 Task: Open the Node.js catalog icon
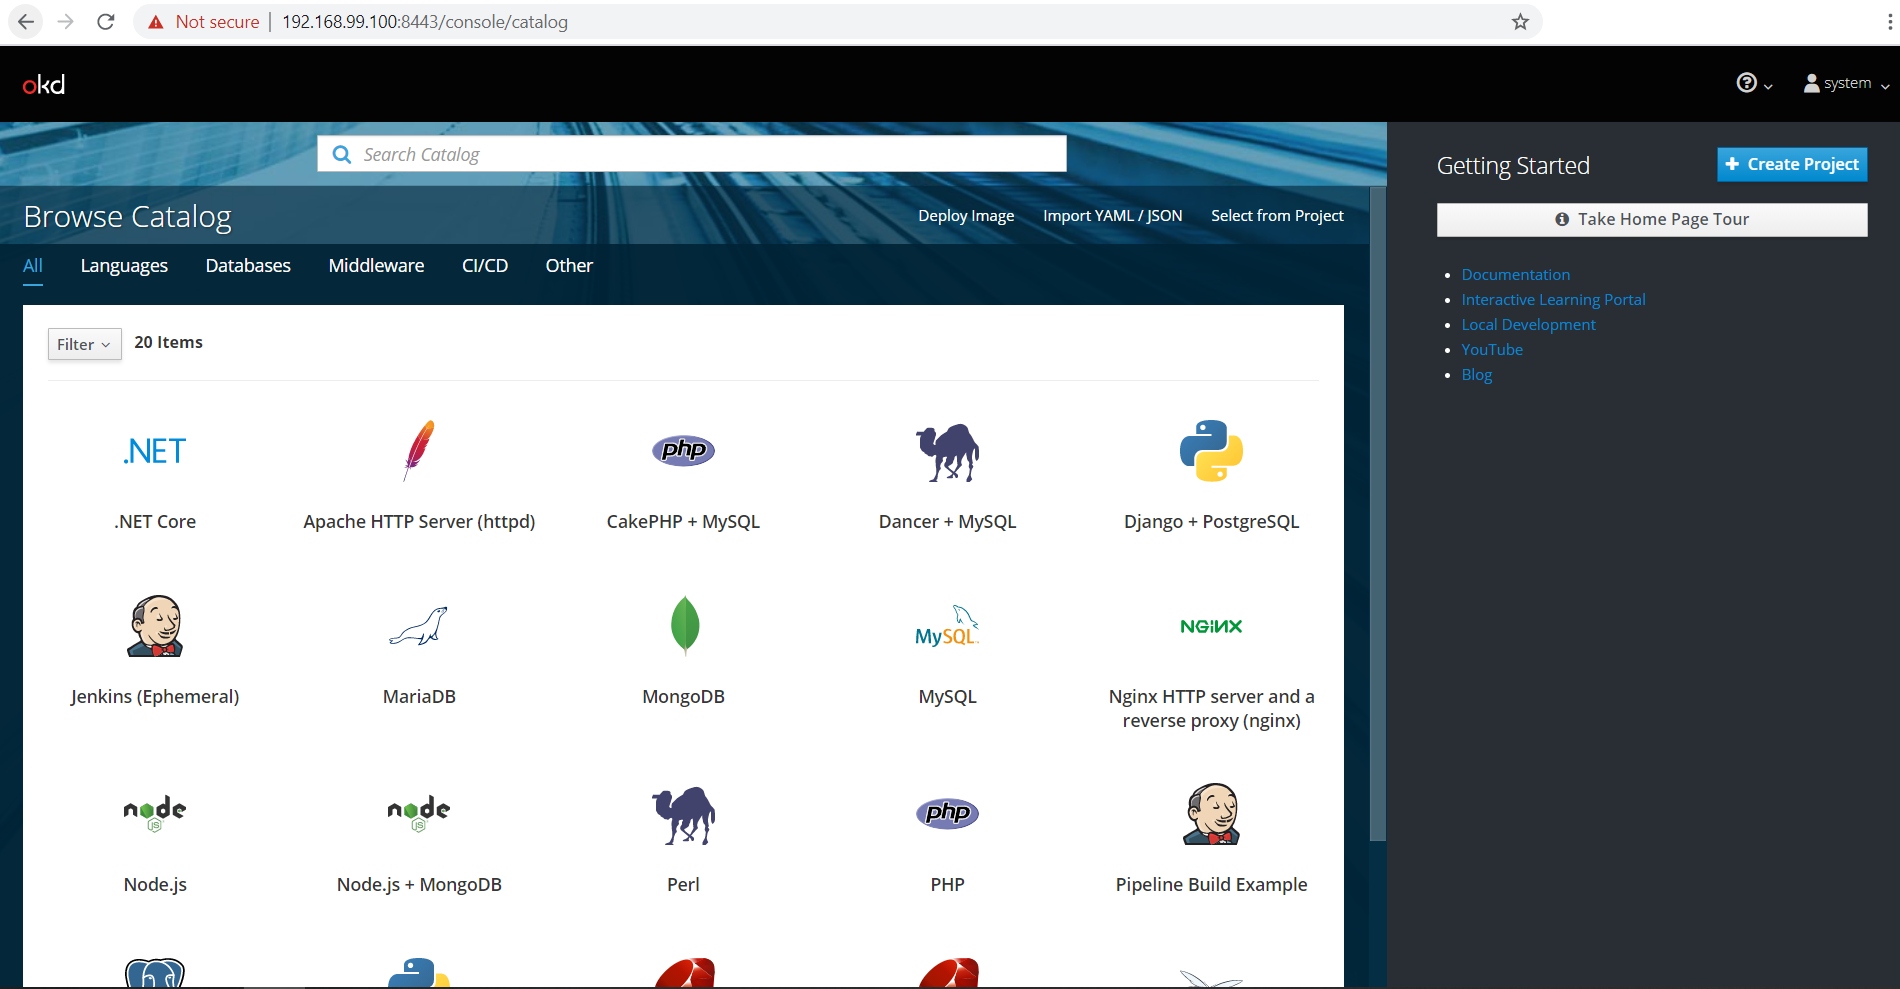[x=155, y=814]
